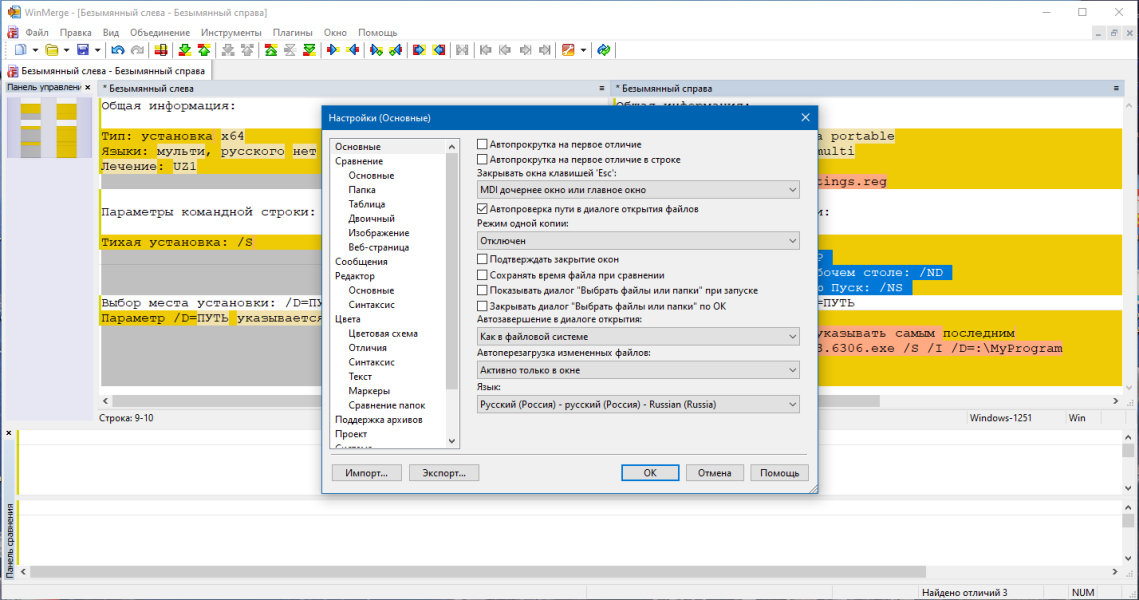Click the Помощь button in settings dialog
The image size is (1139, 600).
[779, 473]
